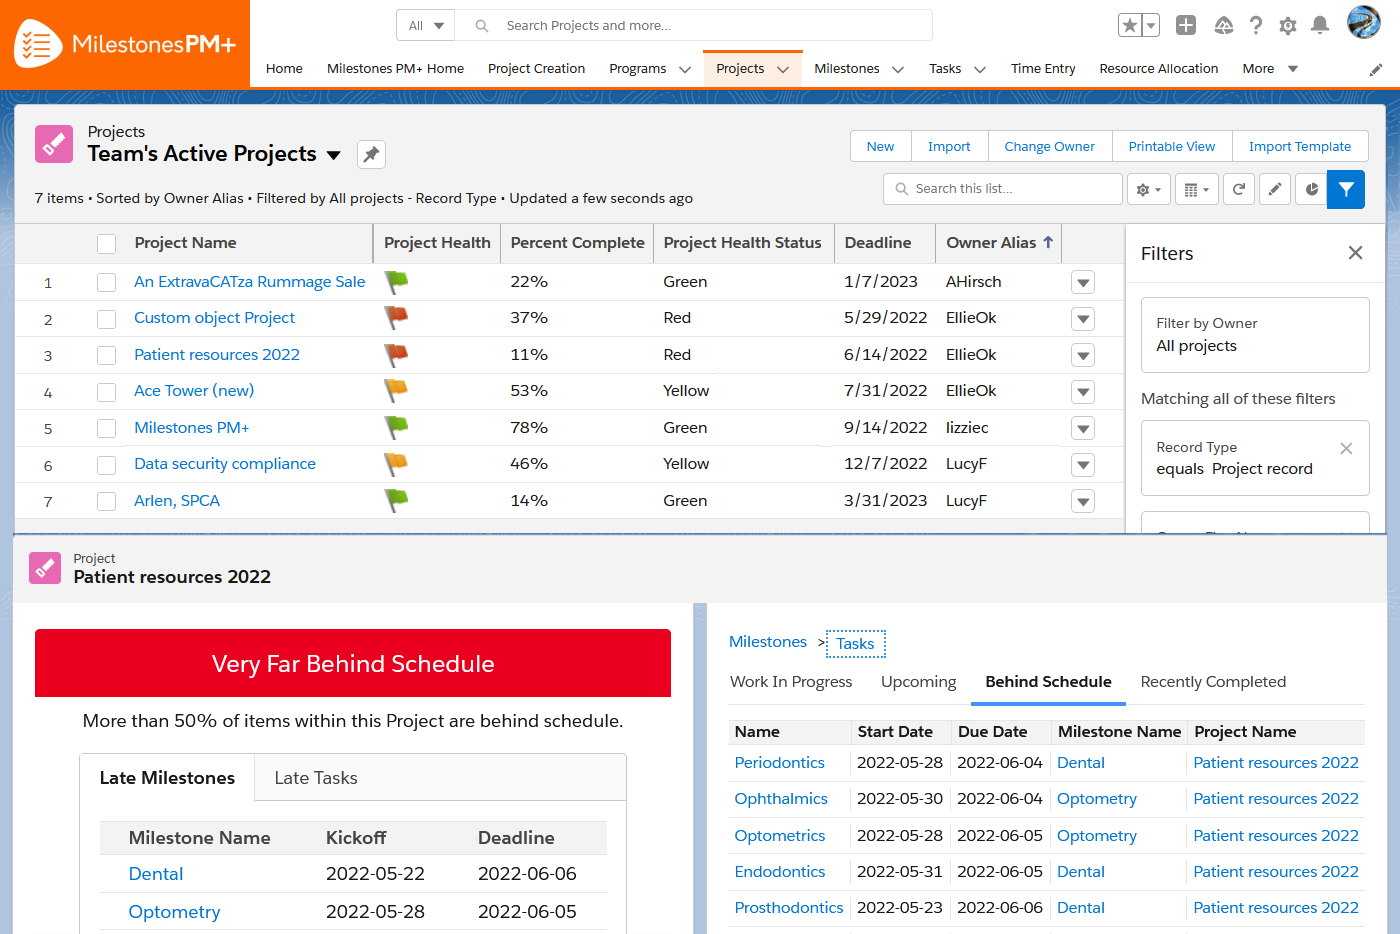The height and width of the screenshot is (934, 1400).
Task: Pin the Team's Active Projects list
Action: (371, 154)
